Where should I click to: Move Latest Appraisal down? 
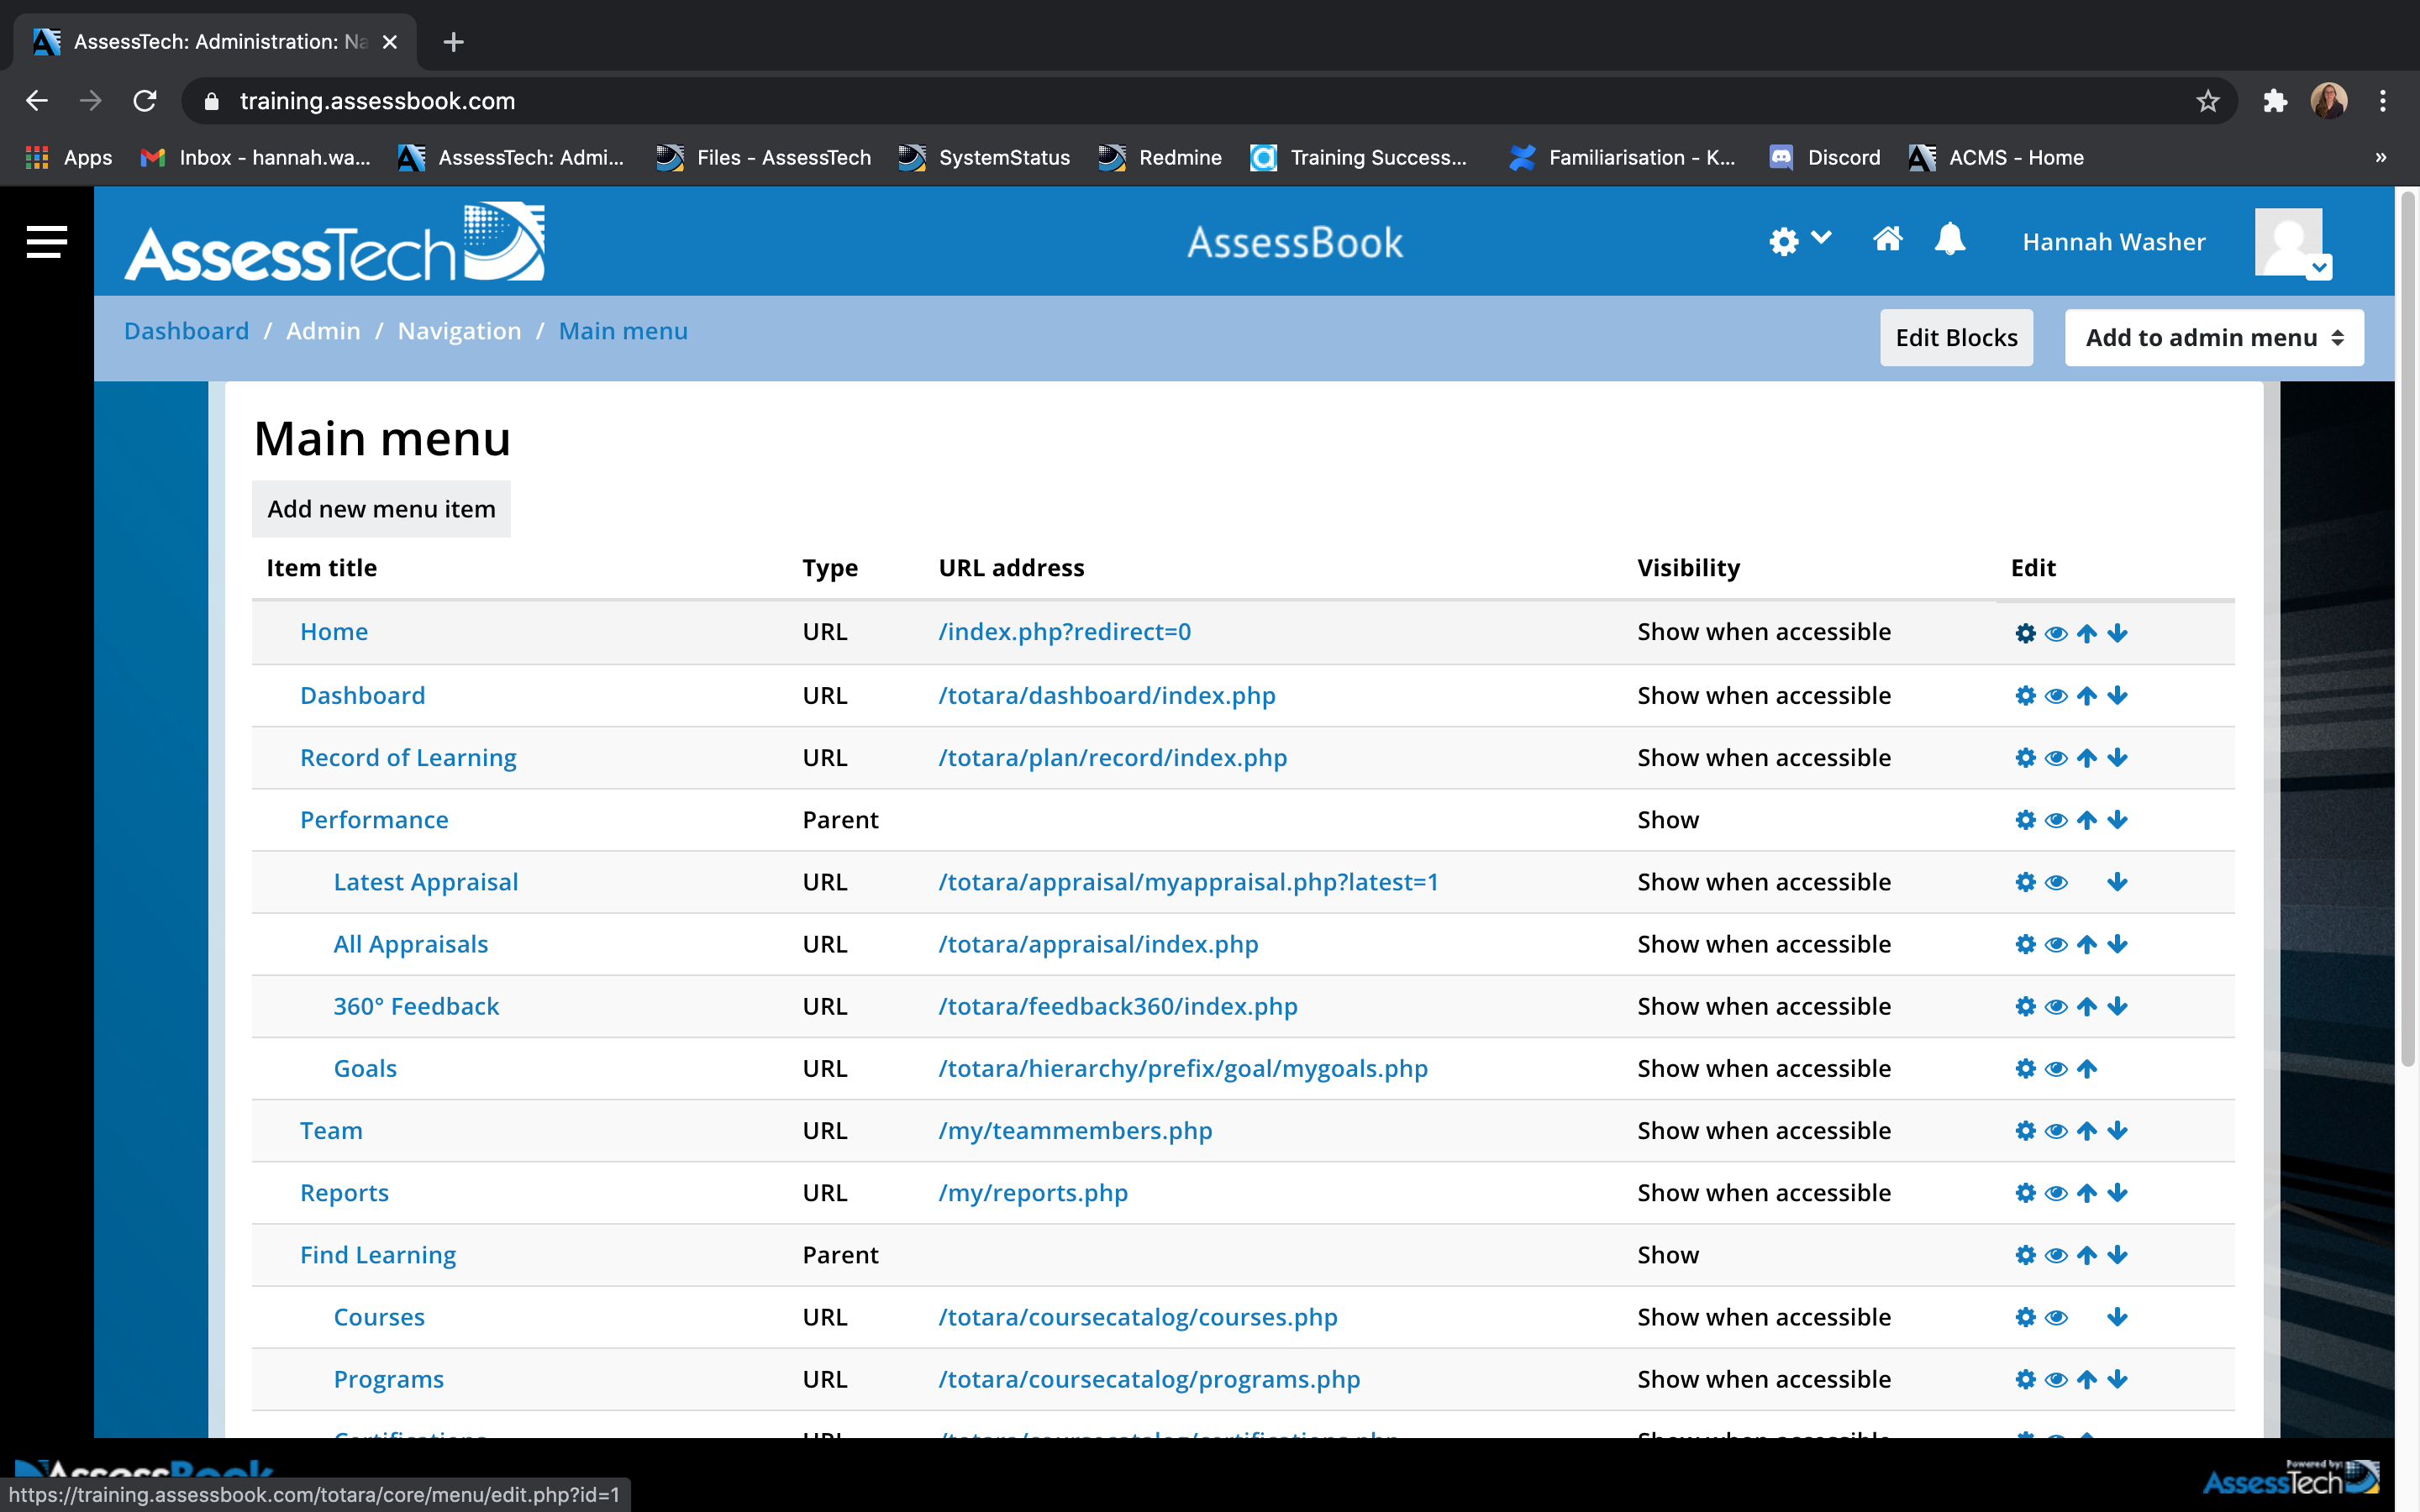coord(2117,882)
